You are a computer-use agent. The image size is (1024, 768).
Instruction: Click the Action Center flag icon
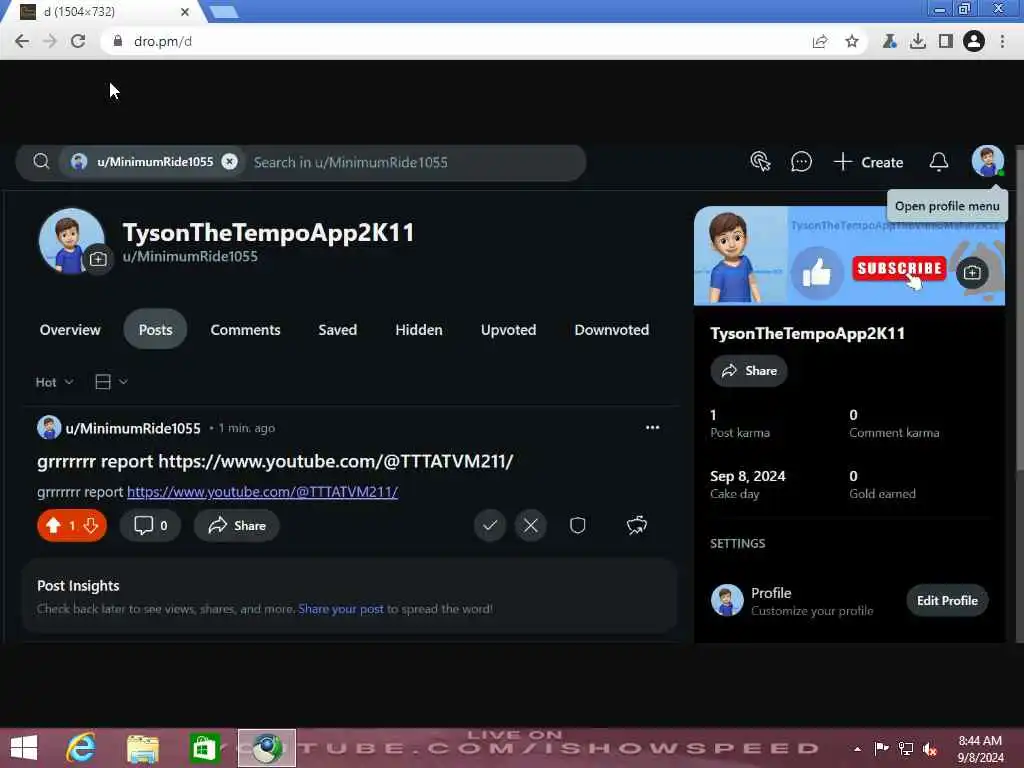(x=881, y=748)
